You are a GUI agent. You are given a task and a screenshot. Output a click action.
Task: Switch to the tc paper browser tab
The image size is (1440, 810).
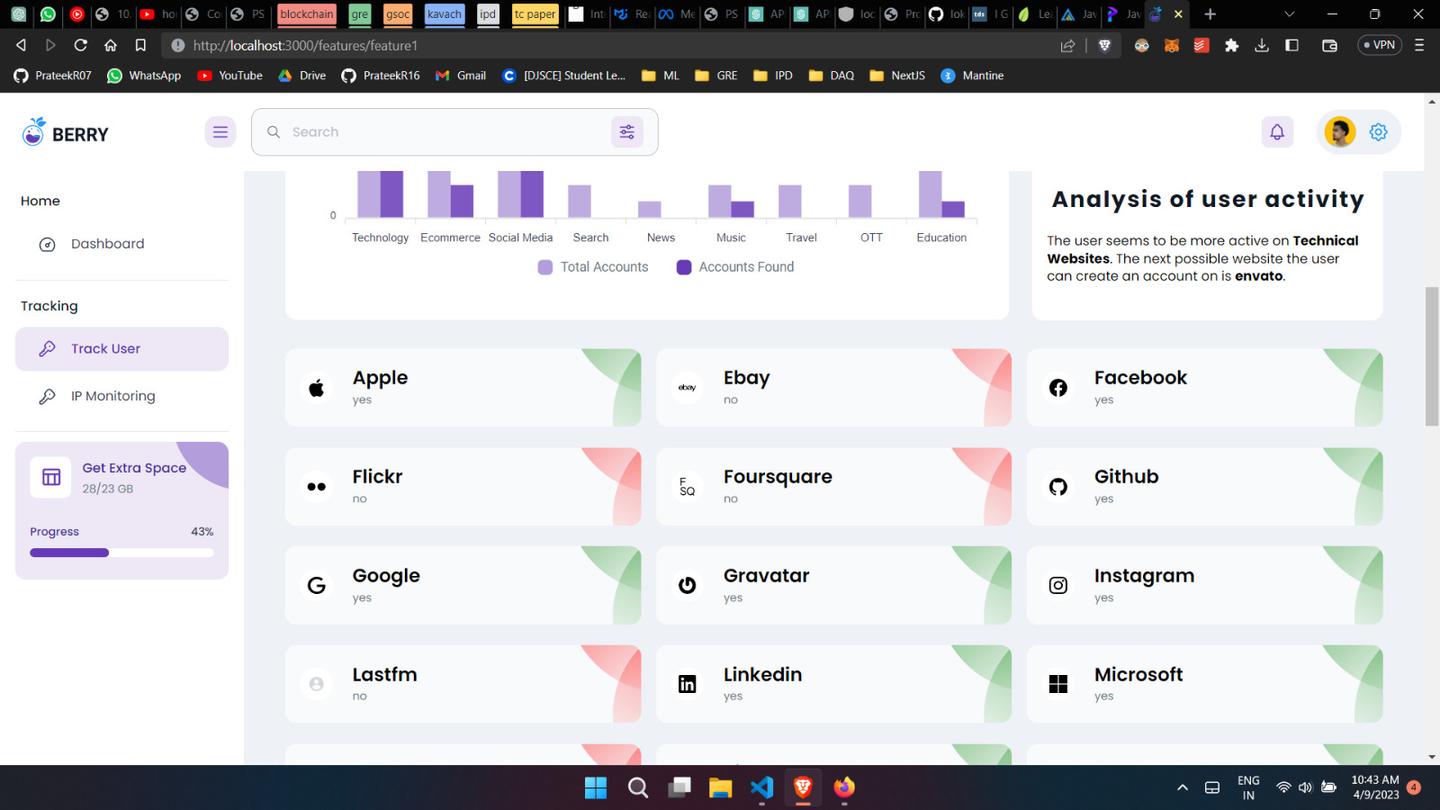(534, 14)
